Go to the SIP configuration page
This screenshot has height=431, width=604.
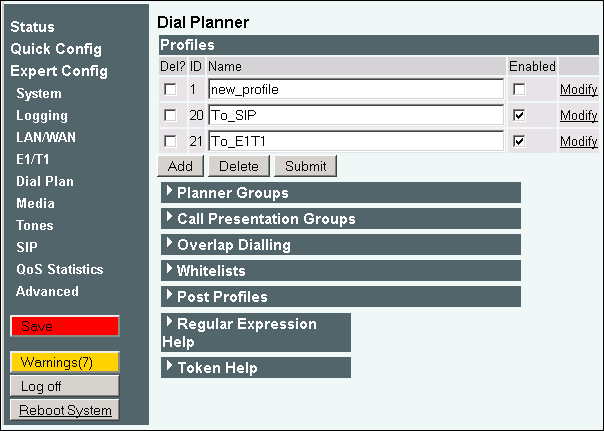pyautogui.click(x=27, y=247)
